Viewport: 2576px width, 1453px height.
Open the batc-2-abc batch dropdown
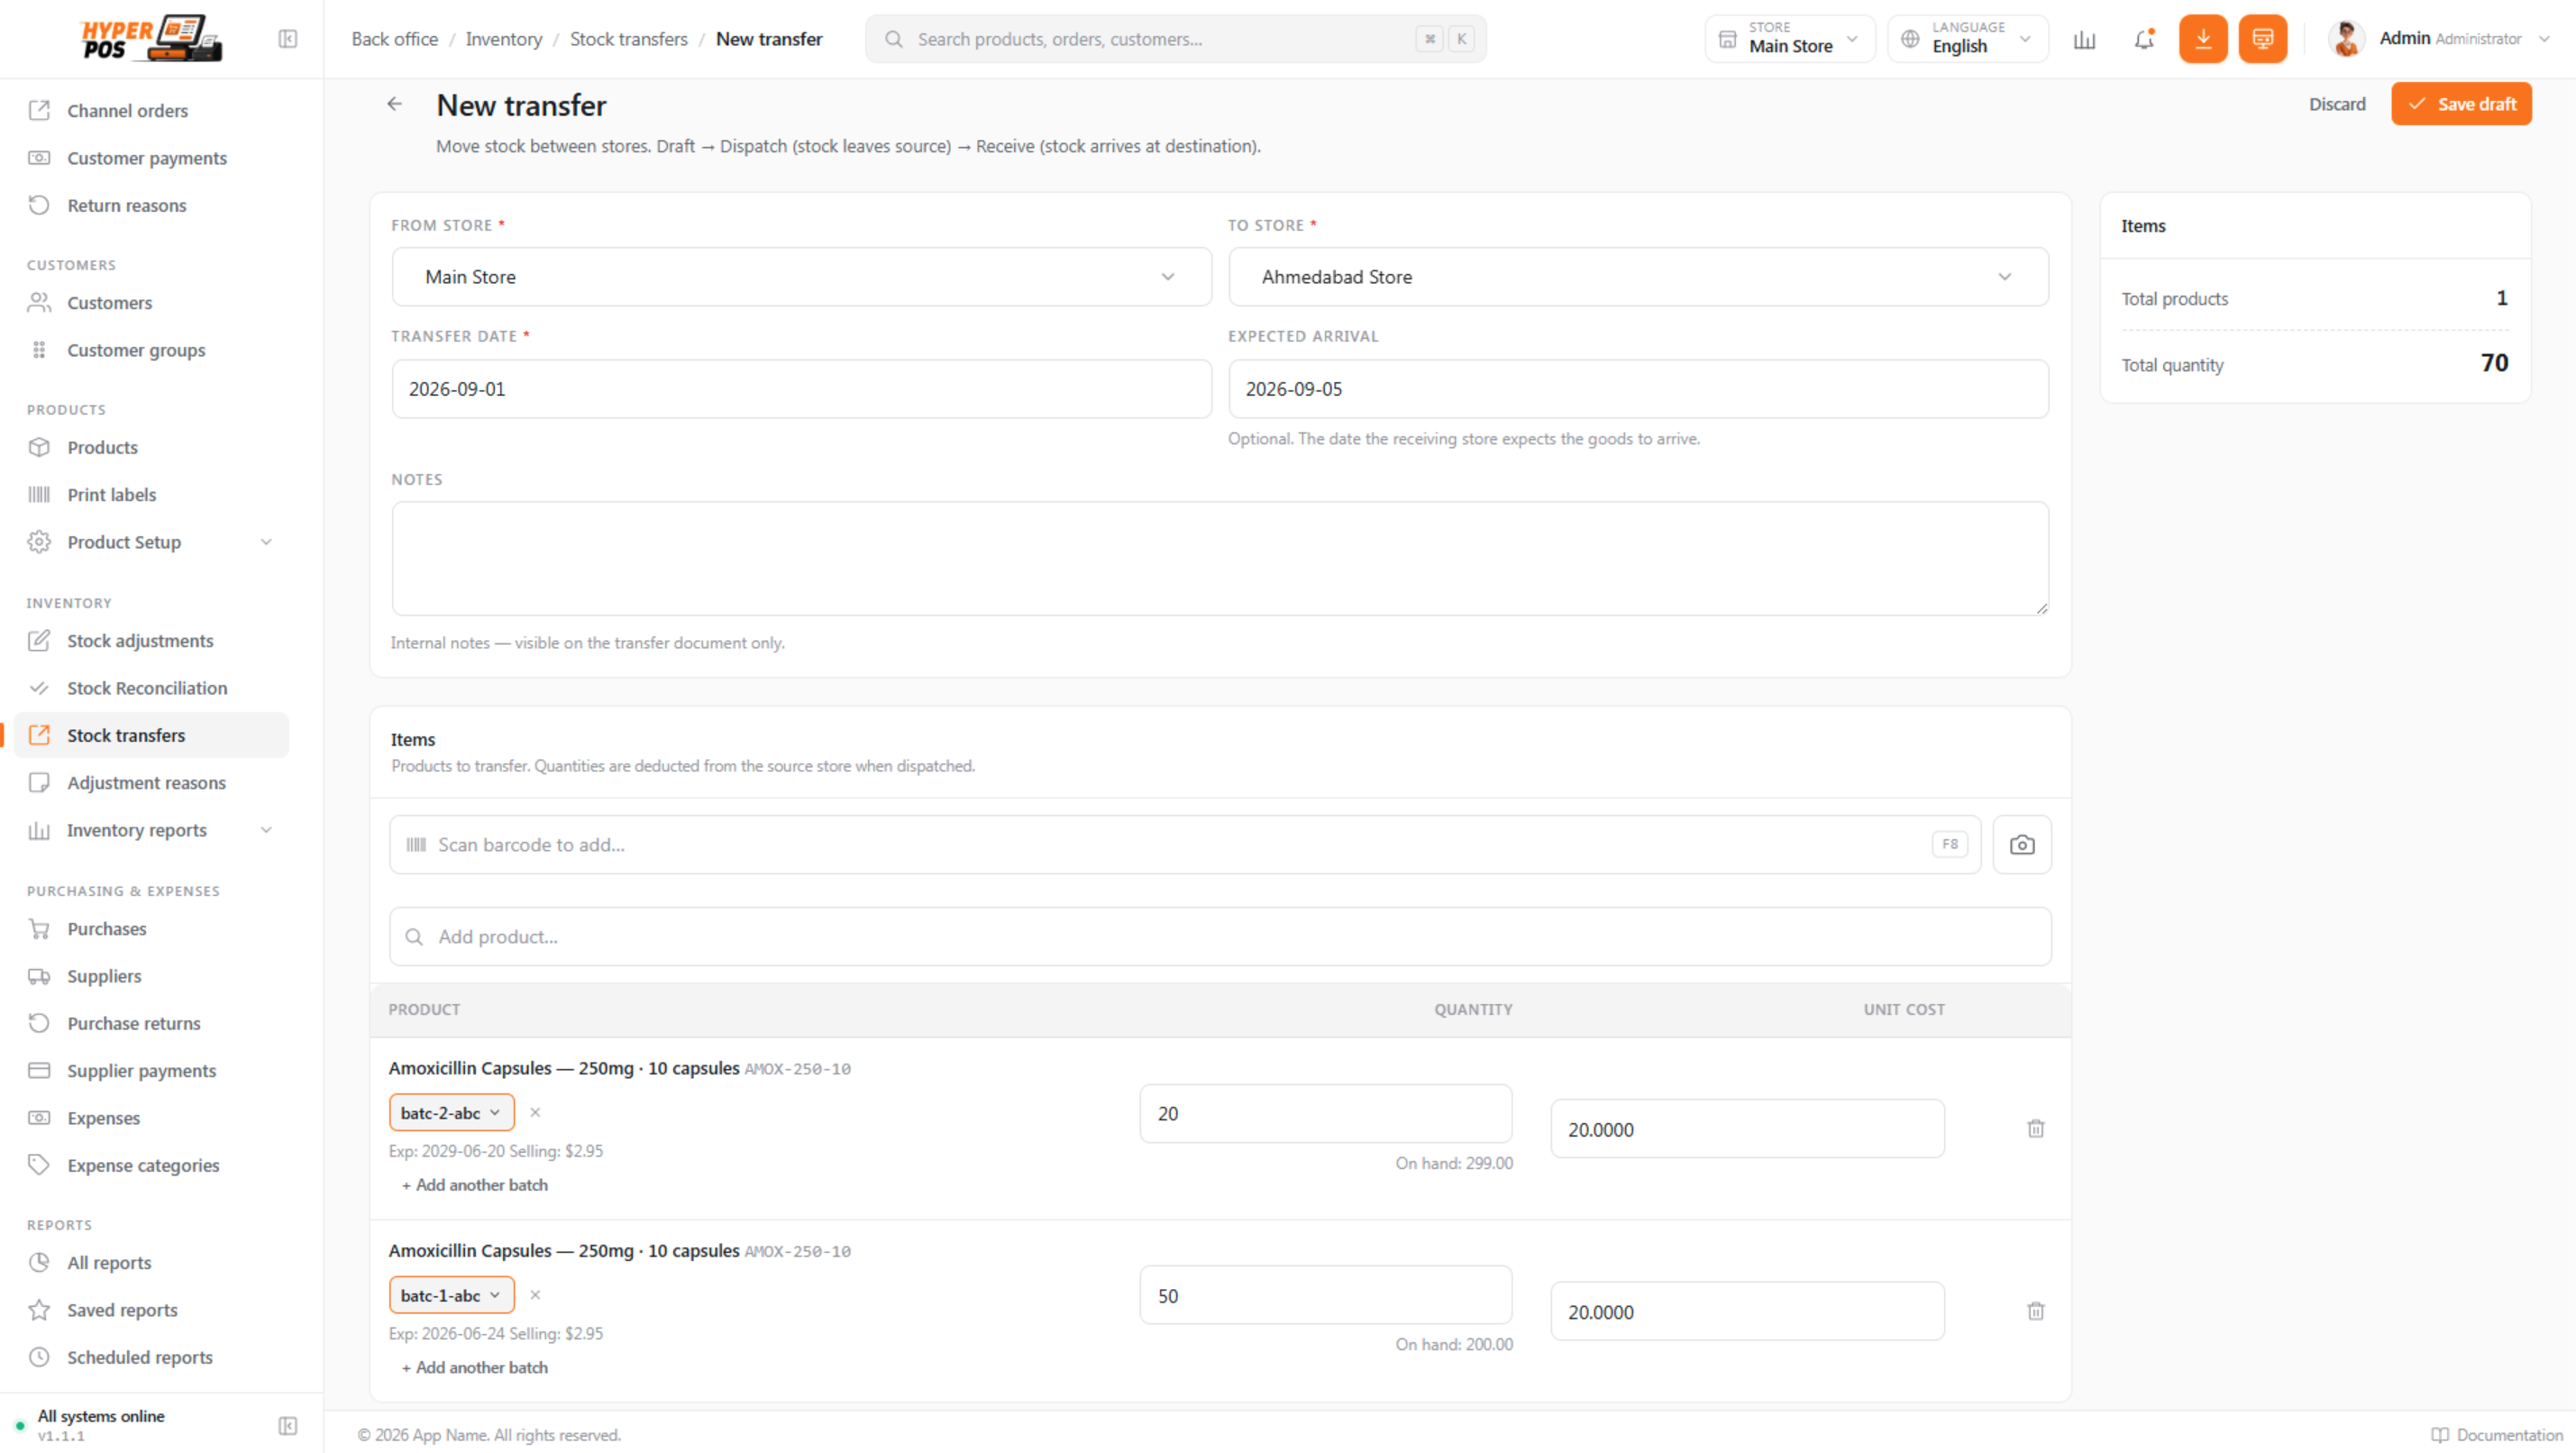tap(451, 1113)
